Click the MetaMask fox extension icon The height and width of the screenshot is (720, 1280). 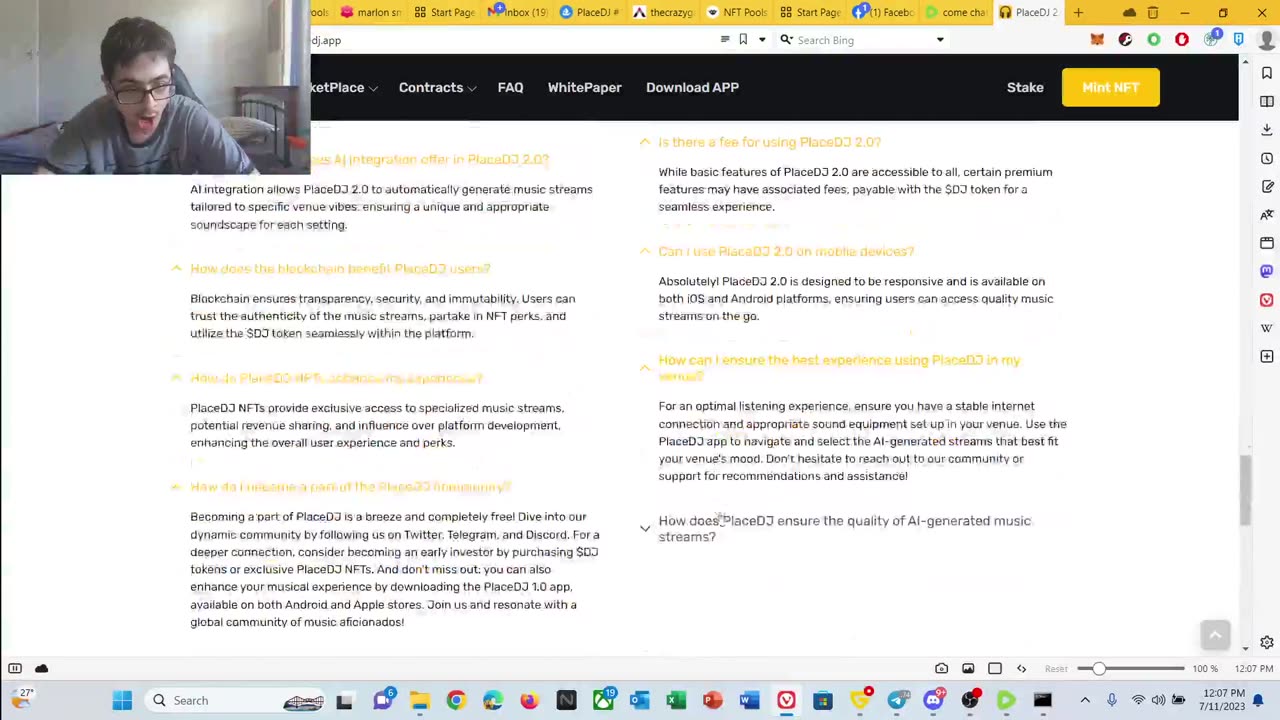(1097, 40)
